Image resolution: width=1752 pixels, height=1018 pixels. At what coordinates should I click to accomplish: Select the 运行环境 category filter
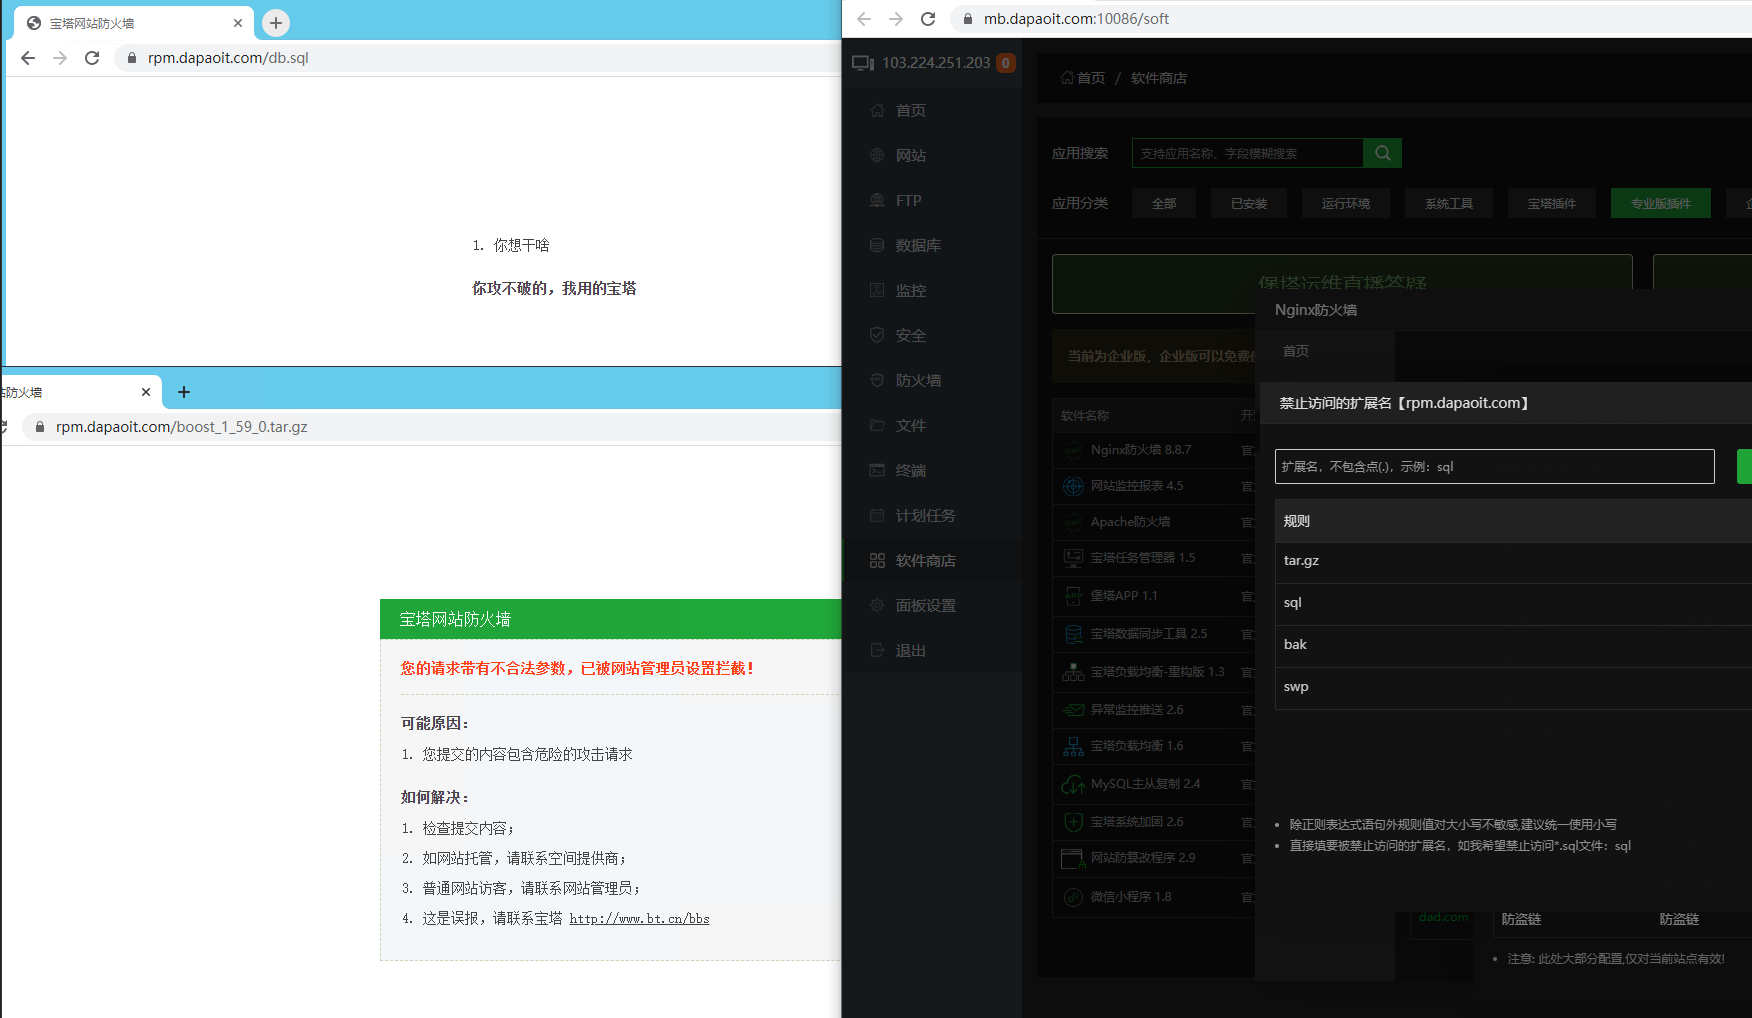(1346, 203)
